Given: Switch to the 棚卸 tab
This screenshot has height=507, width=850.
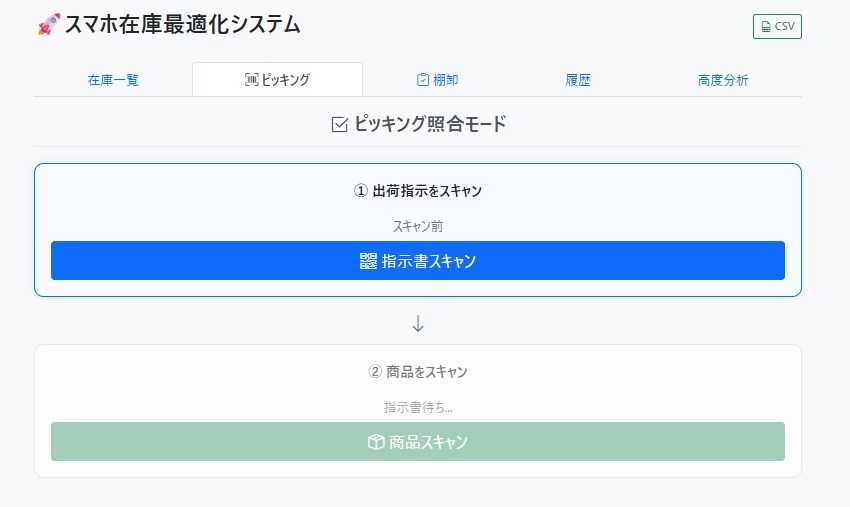Looking at the screenshot, I should click(437, 80).
